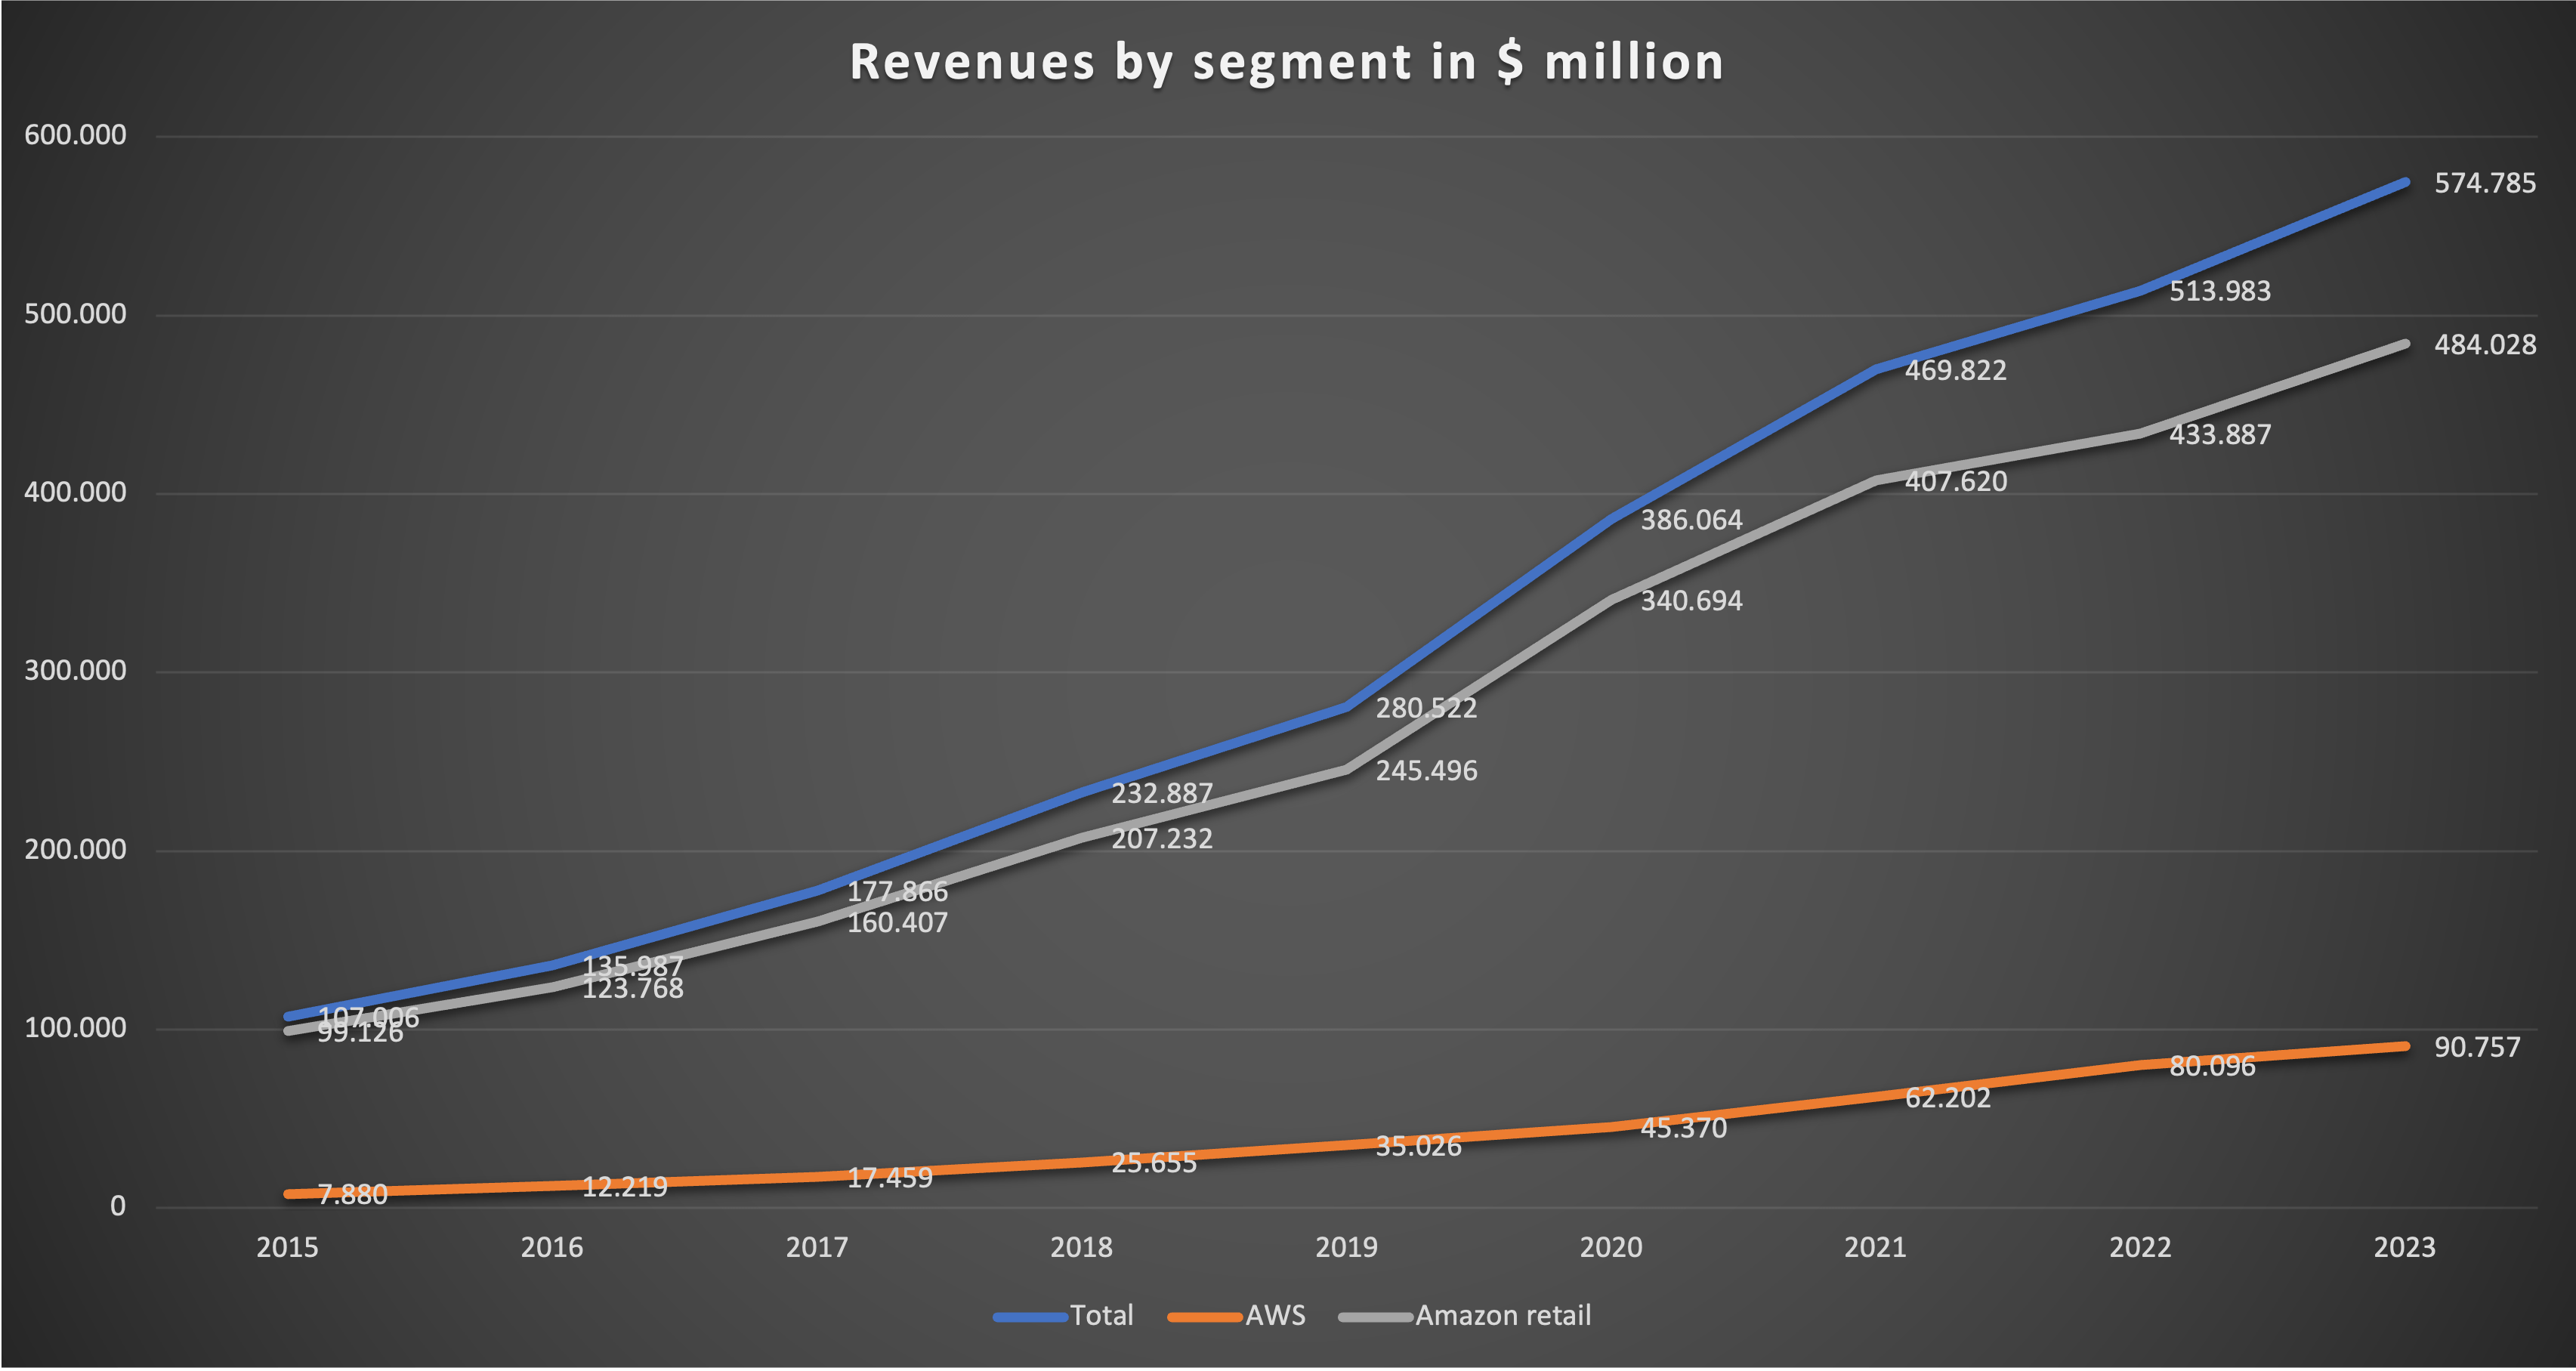Select the Total legend entry

click(x=1101, y=1315)
